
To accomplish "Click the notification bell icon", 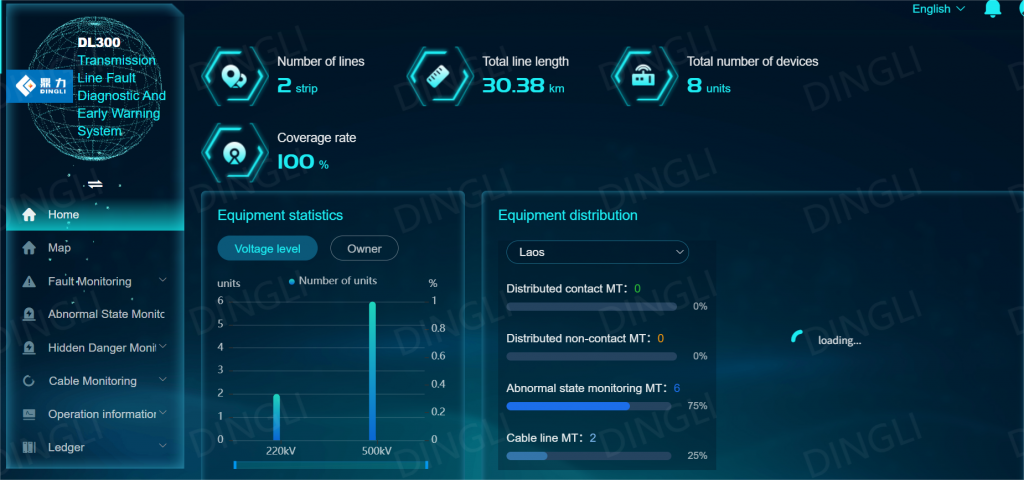I will (x=992, y=9).
